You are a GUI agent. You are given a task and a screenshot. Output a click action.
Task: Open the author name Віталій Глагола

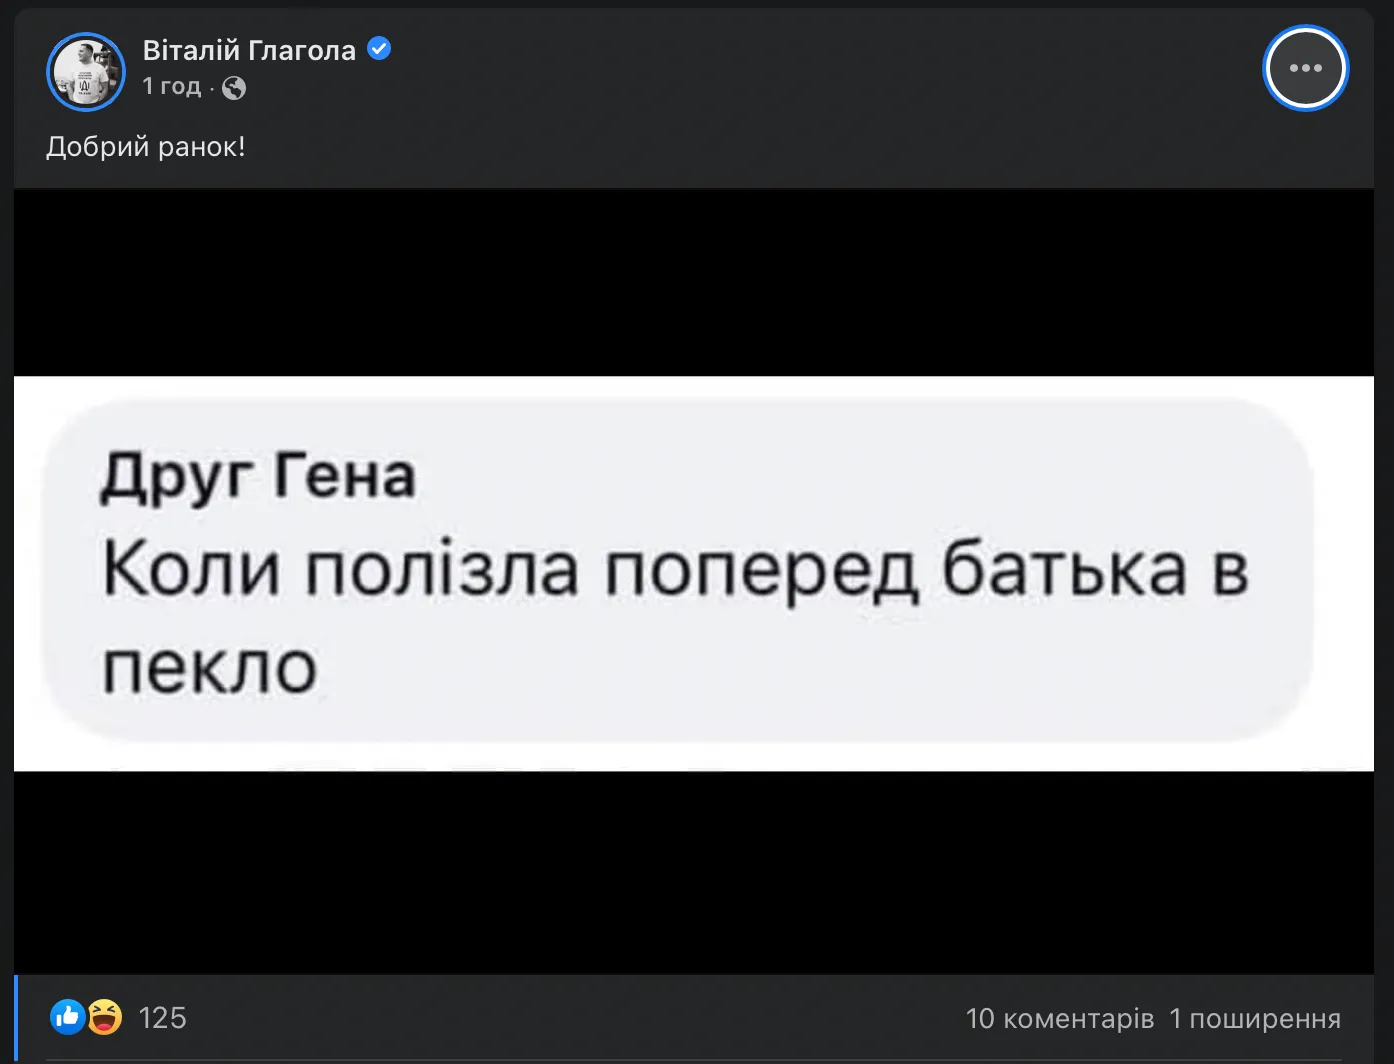[x=249, y=50]
